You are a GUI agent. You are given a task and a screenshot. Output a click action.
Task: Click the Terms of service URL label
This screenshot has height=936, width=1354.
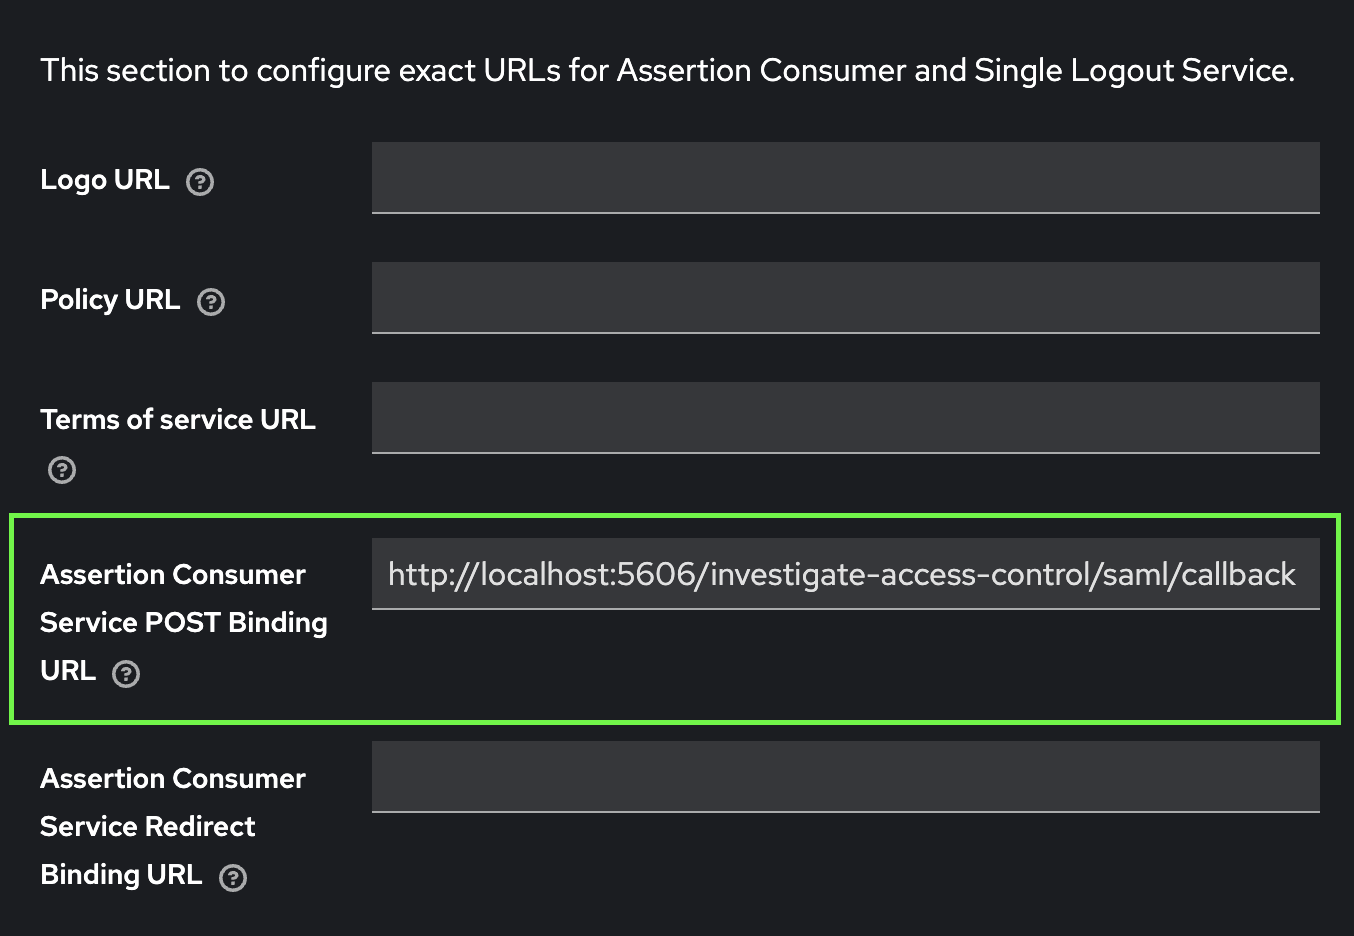pos(177,419)
